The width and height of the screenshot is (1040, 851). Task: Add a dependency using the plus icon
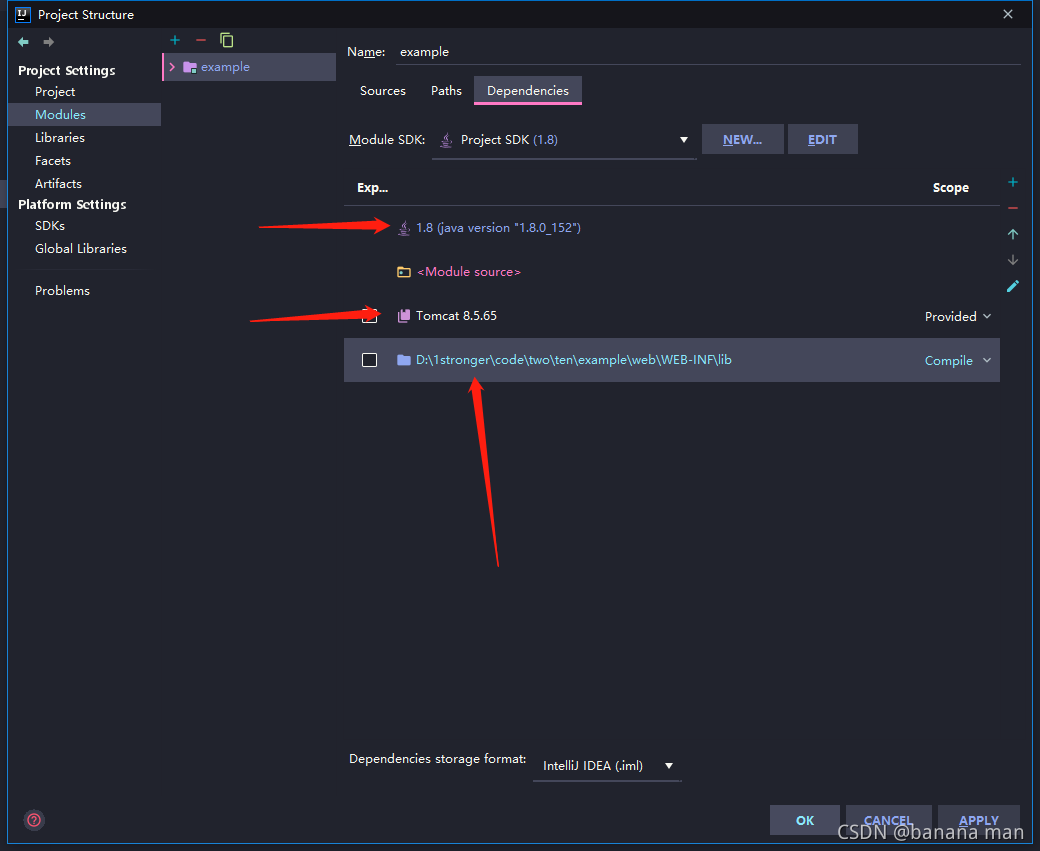tap(1013, 182)
